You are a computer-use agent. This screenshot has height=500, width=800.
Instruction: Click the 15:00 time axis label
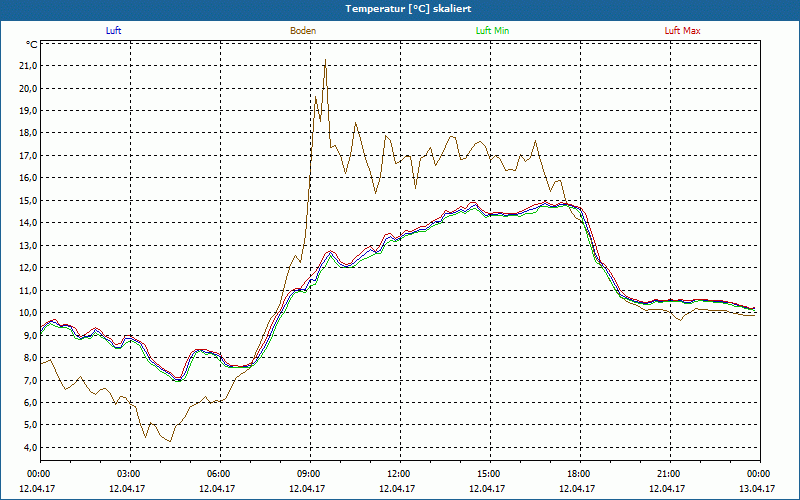pos(487,474)
